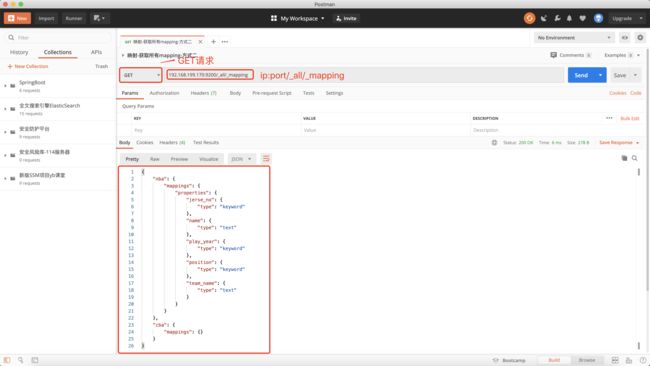Open help icon at bottom right corner

click(643, 360)
